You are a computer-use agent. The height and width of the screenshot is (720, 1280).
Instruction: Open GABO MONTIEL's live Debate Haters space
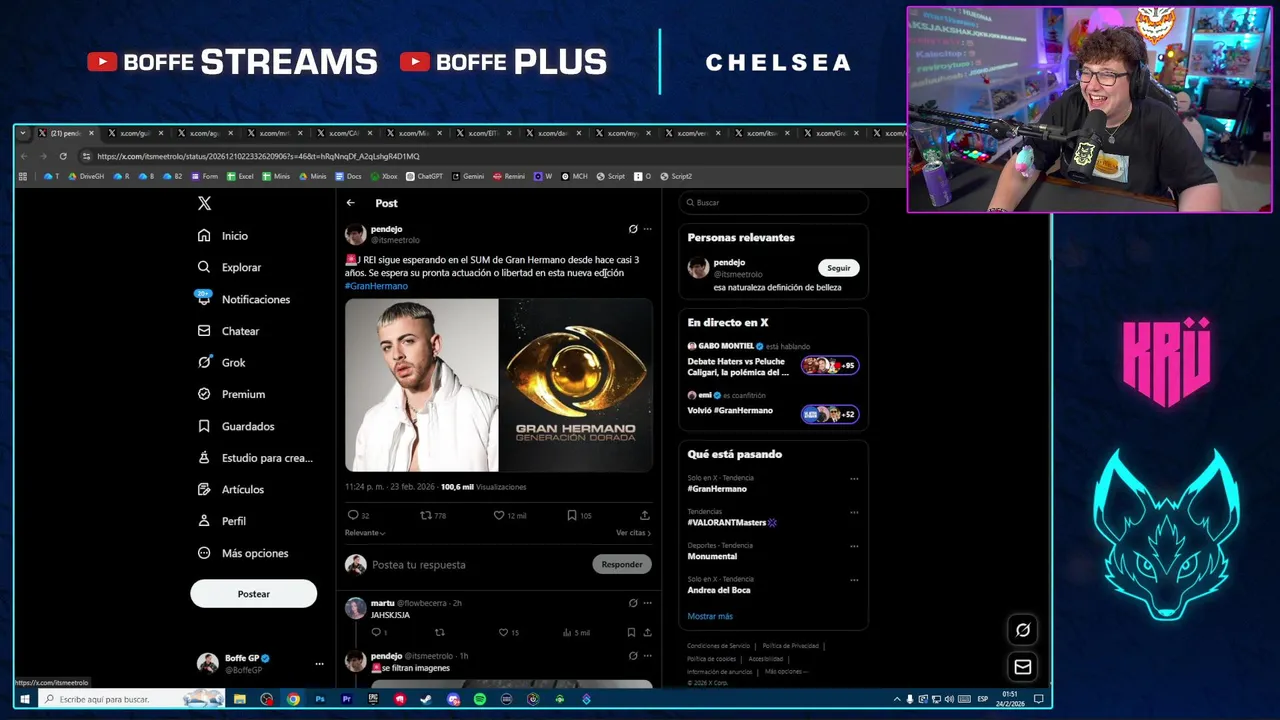773,360
